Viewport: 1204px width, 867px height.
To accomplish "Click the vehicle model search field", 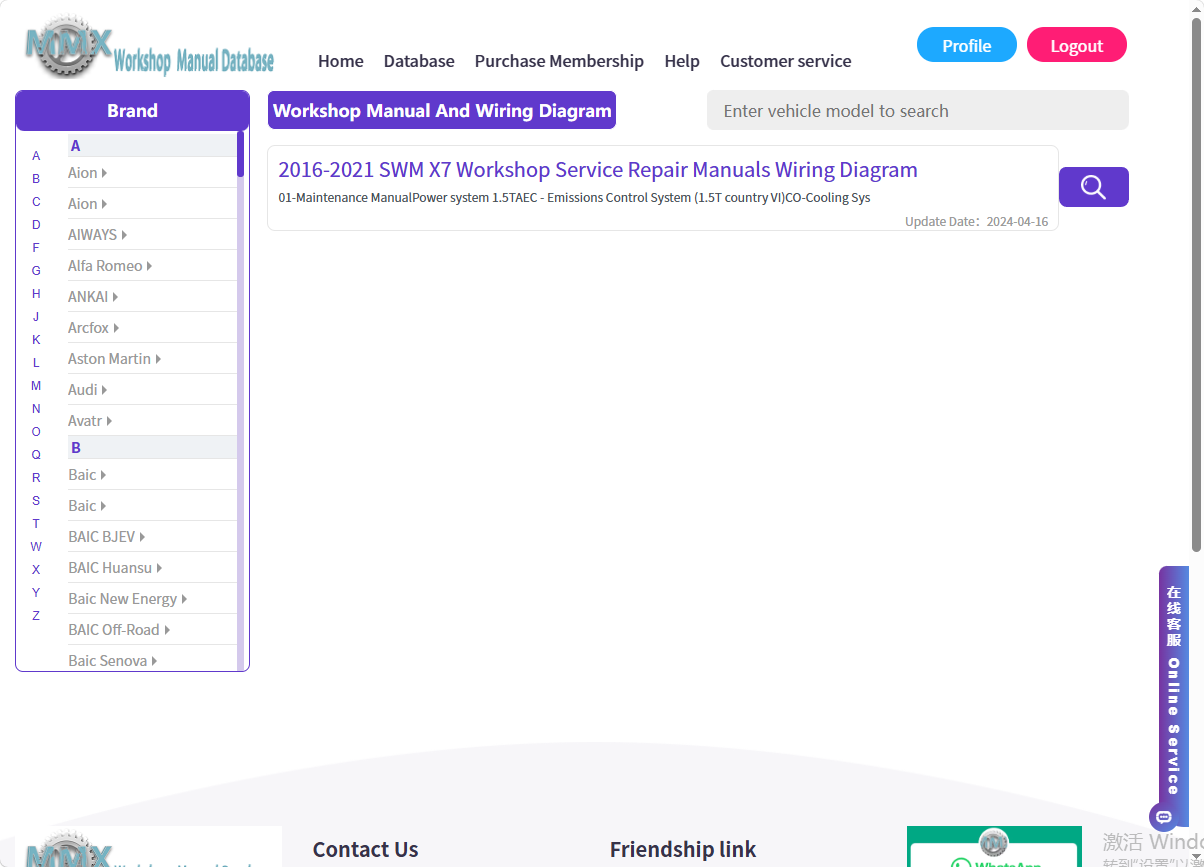I will coord(918,110).
